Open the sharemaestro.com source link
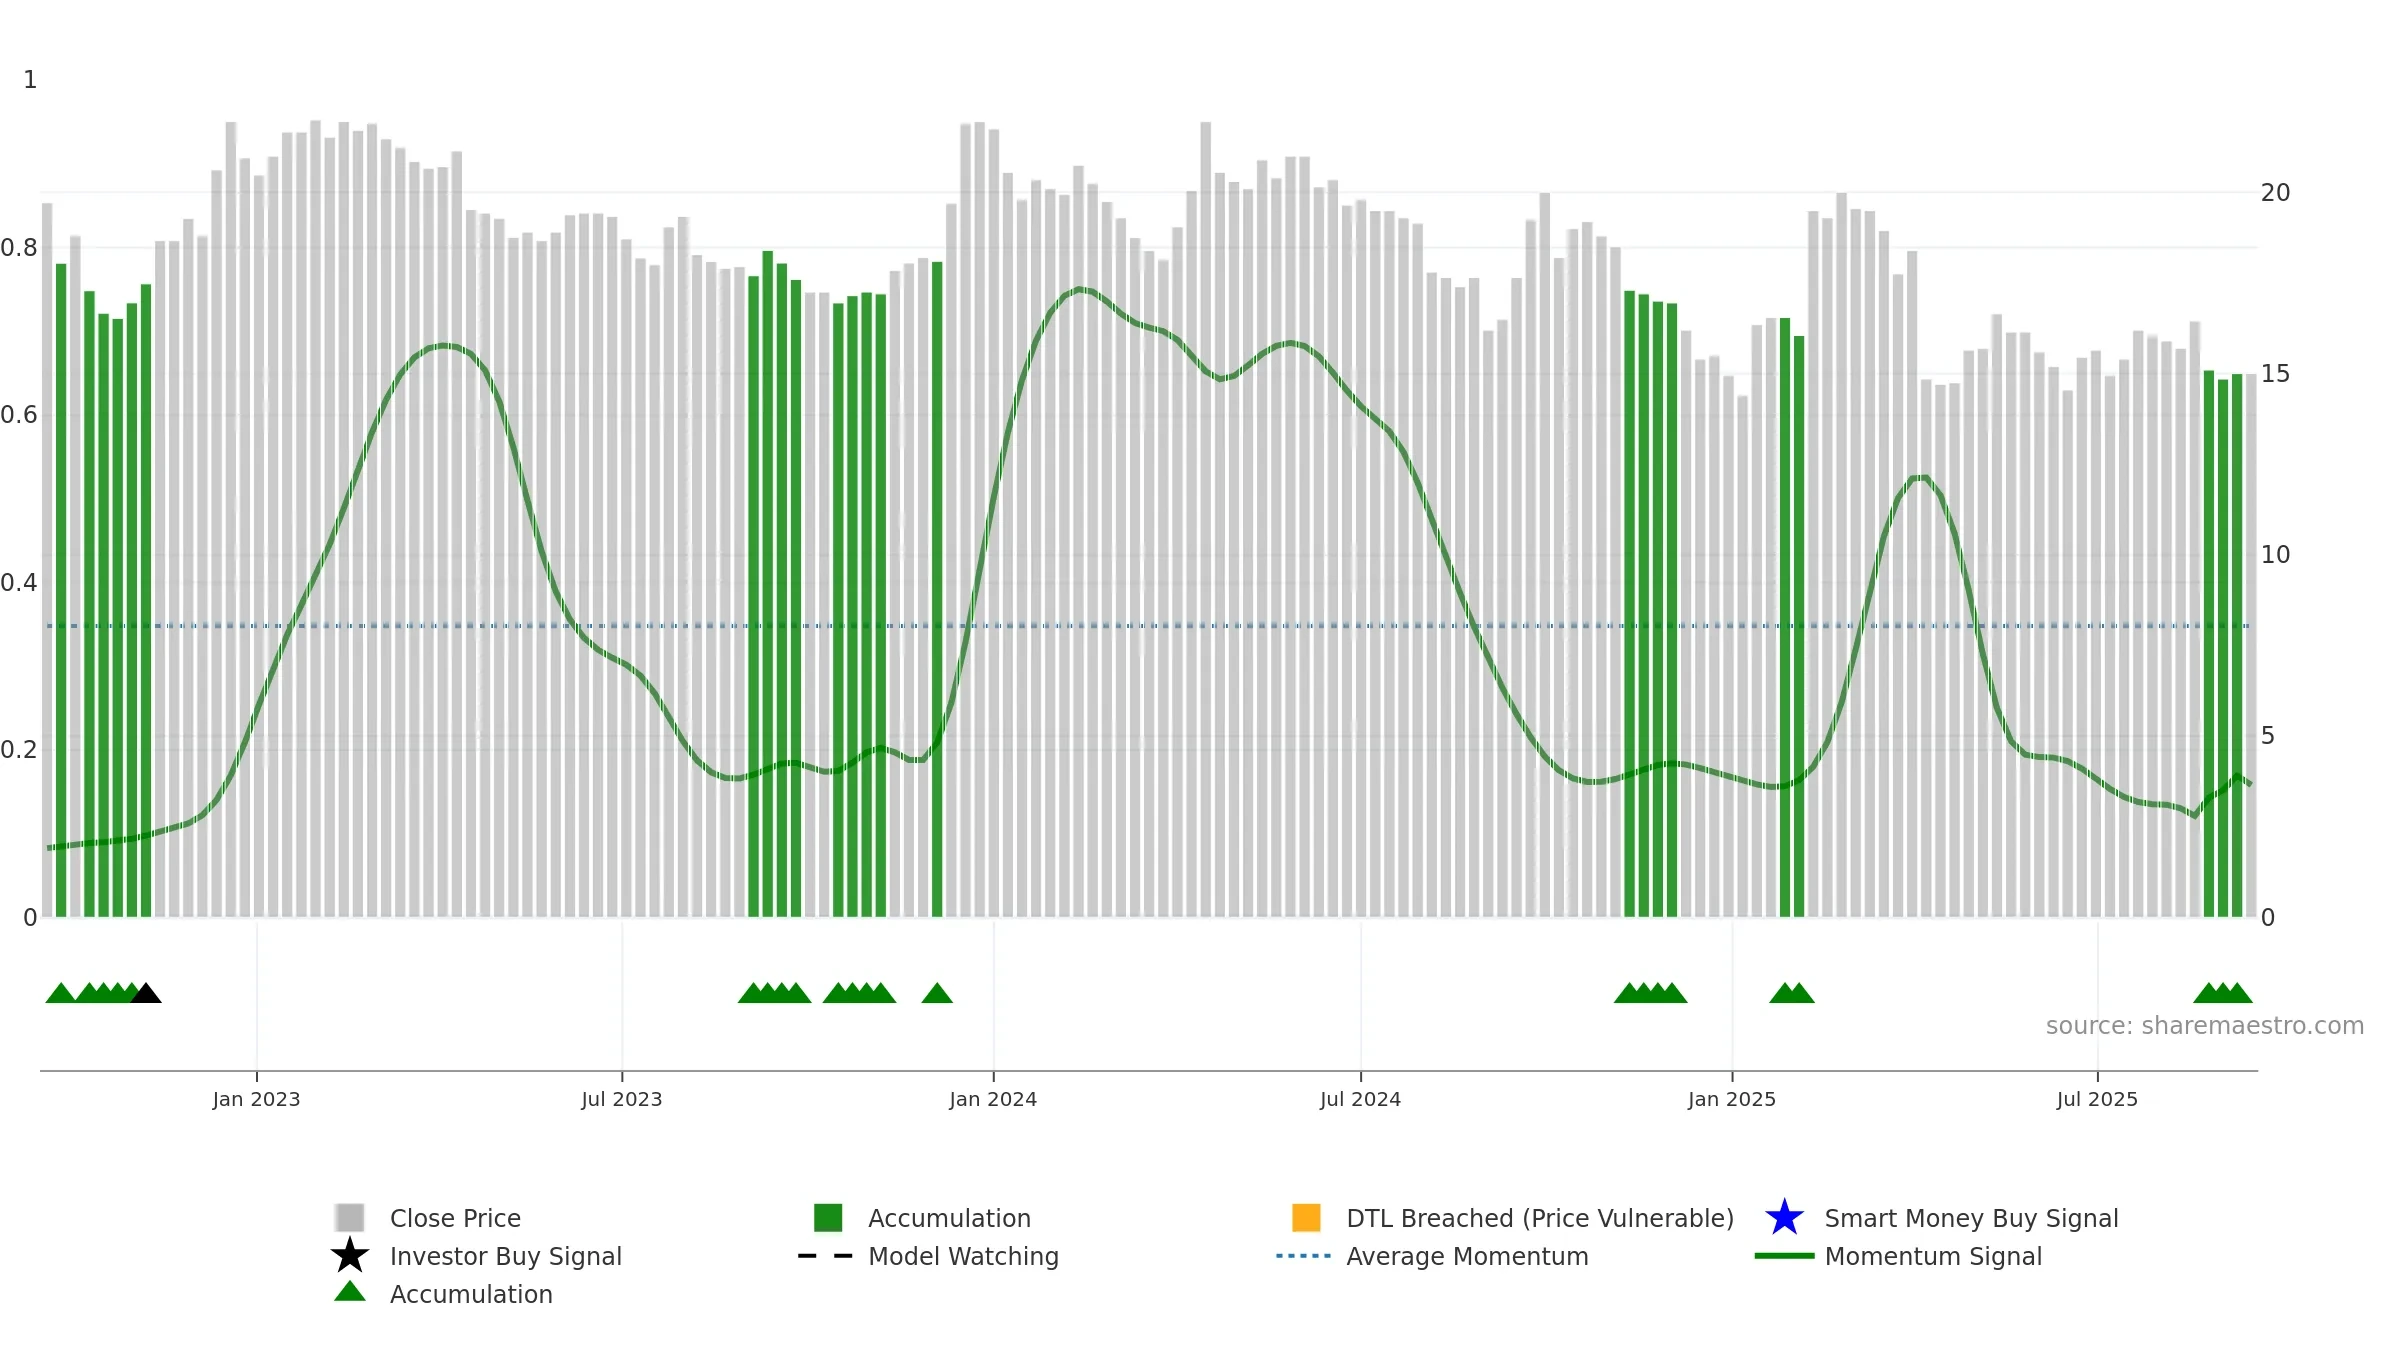The height and width of the screenshot is (1350, 2400). (2204, 1026)
